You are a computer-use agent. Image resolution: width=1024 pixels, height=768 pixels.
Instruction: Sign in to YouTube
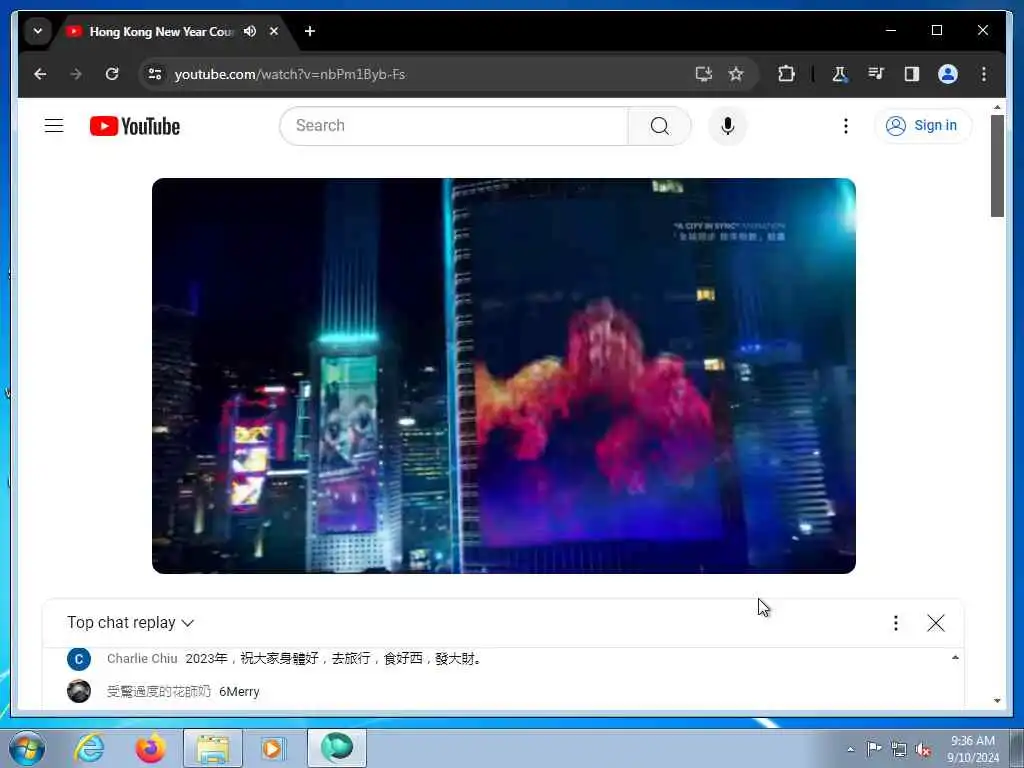pos(923,125)
